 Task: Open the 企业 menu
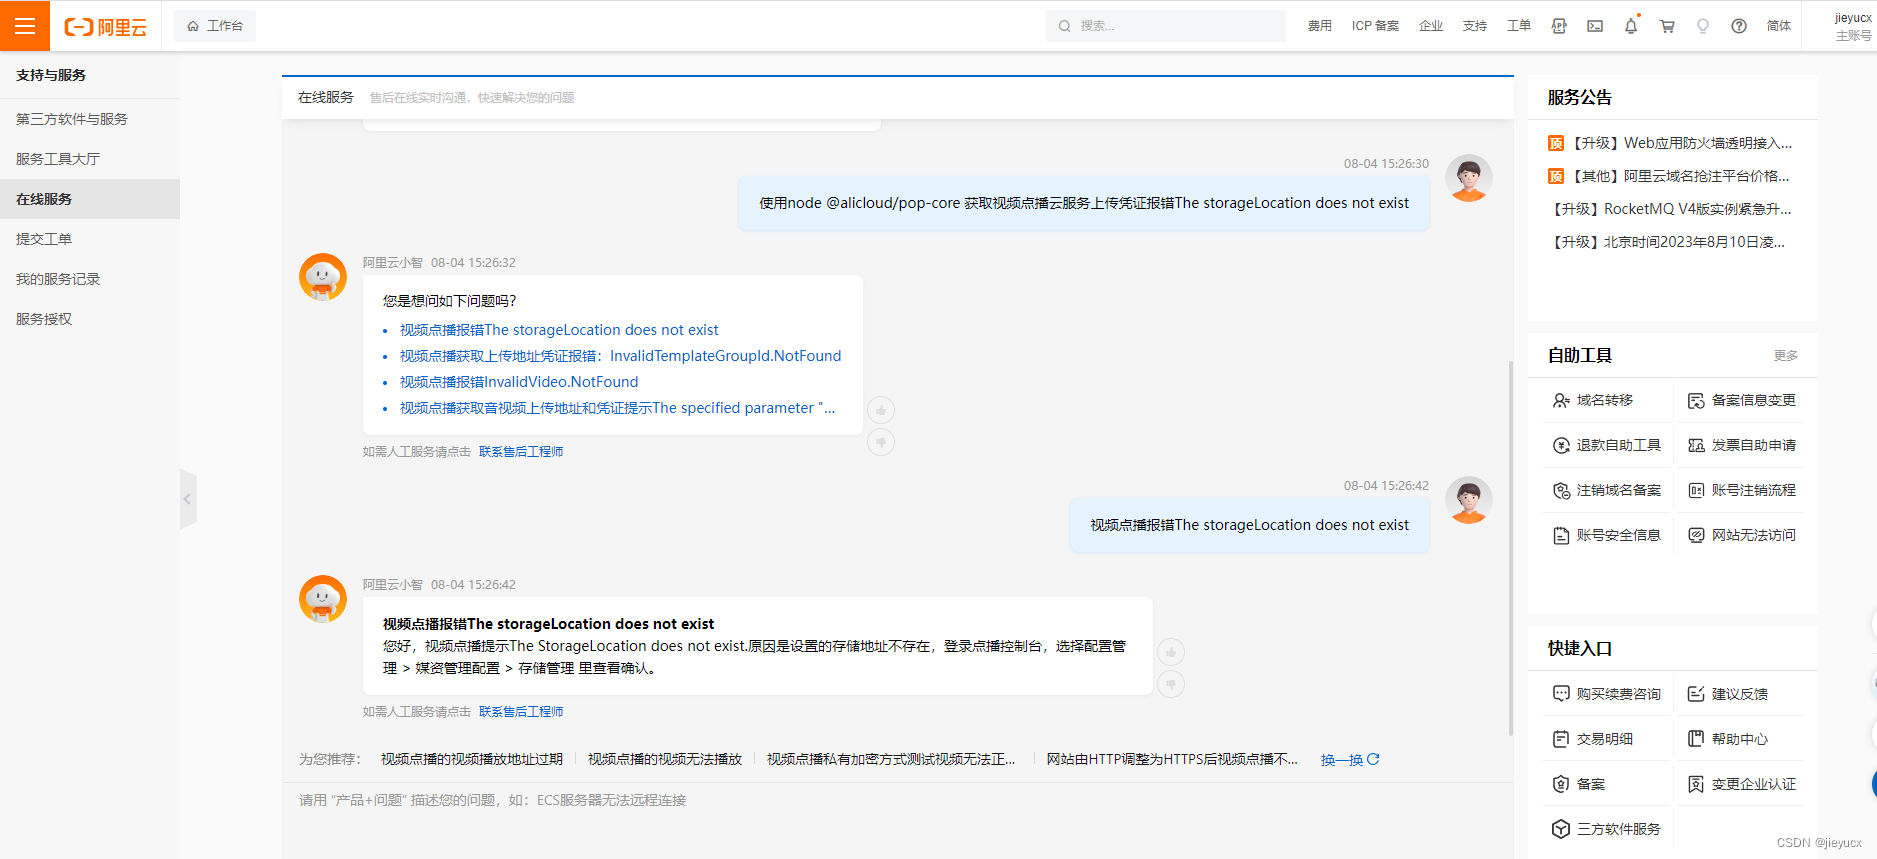[x=1431, y=26]
